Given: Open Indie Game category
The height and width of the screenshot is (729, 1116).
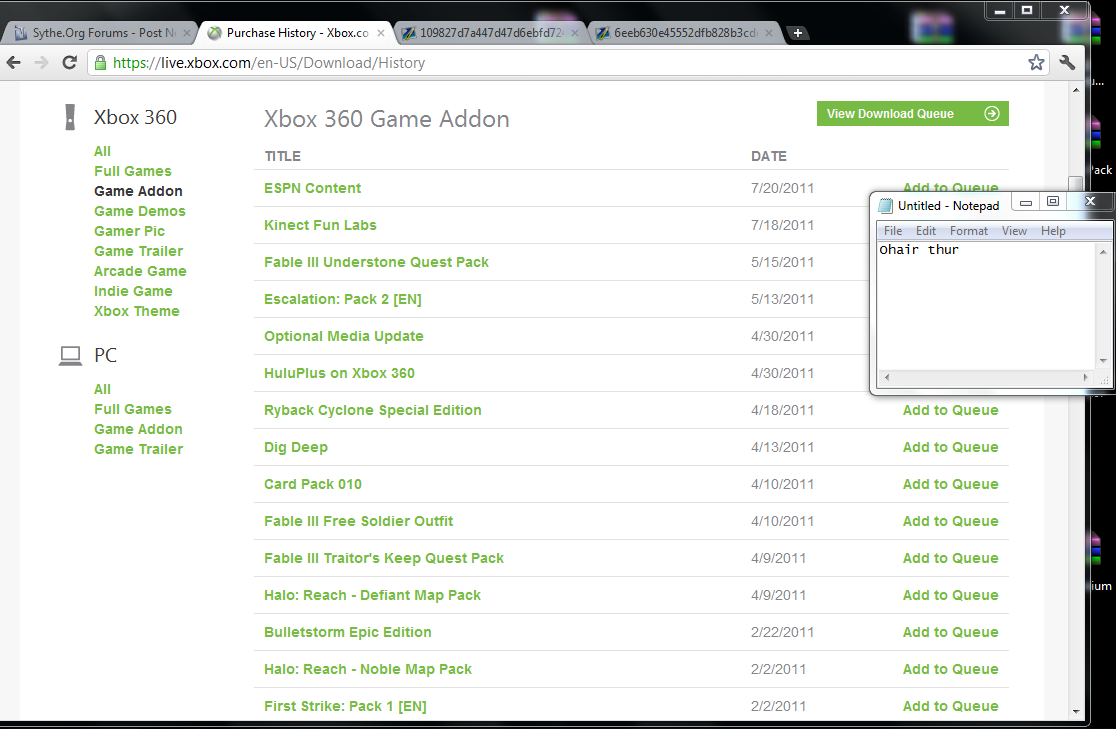Looking at the screenshot, I should [x=133, y=290].
